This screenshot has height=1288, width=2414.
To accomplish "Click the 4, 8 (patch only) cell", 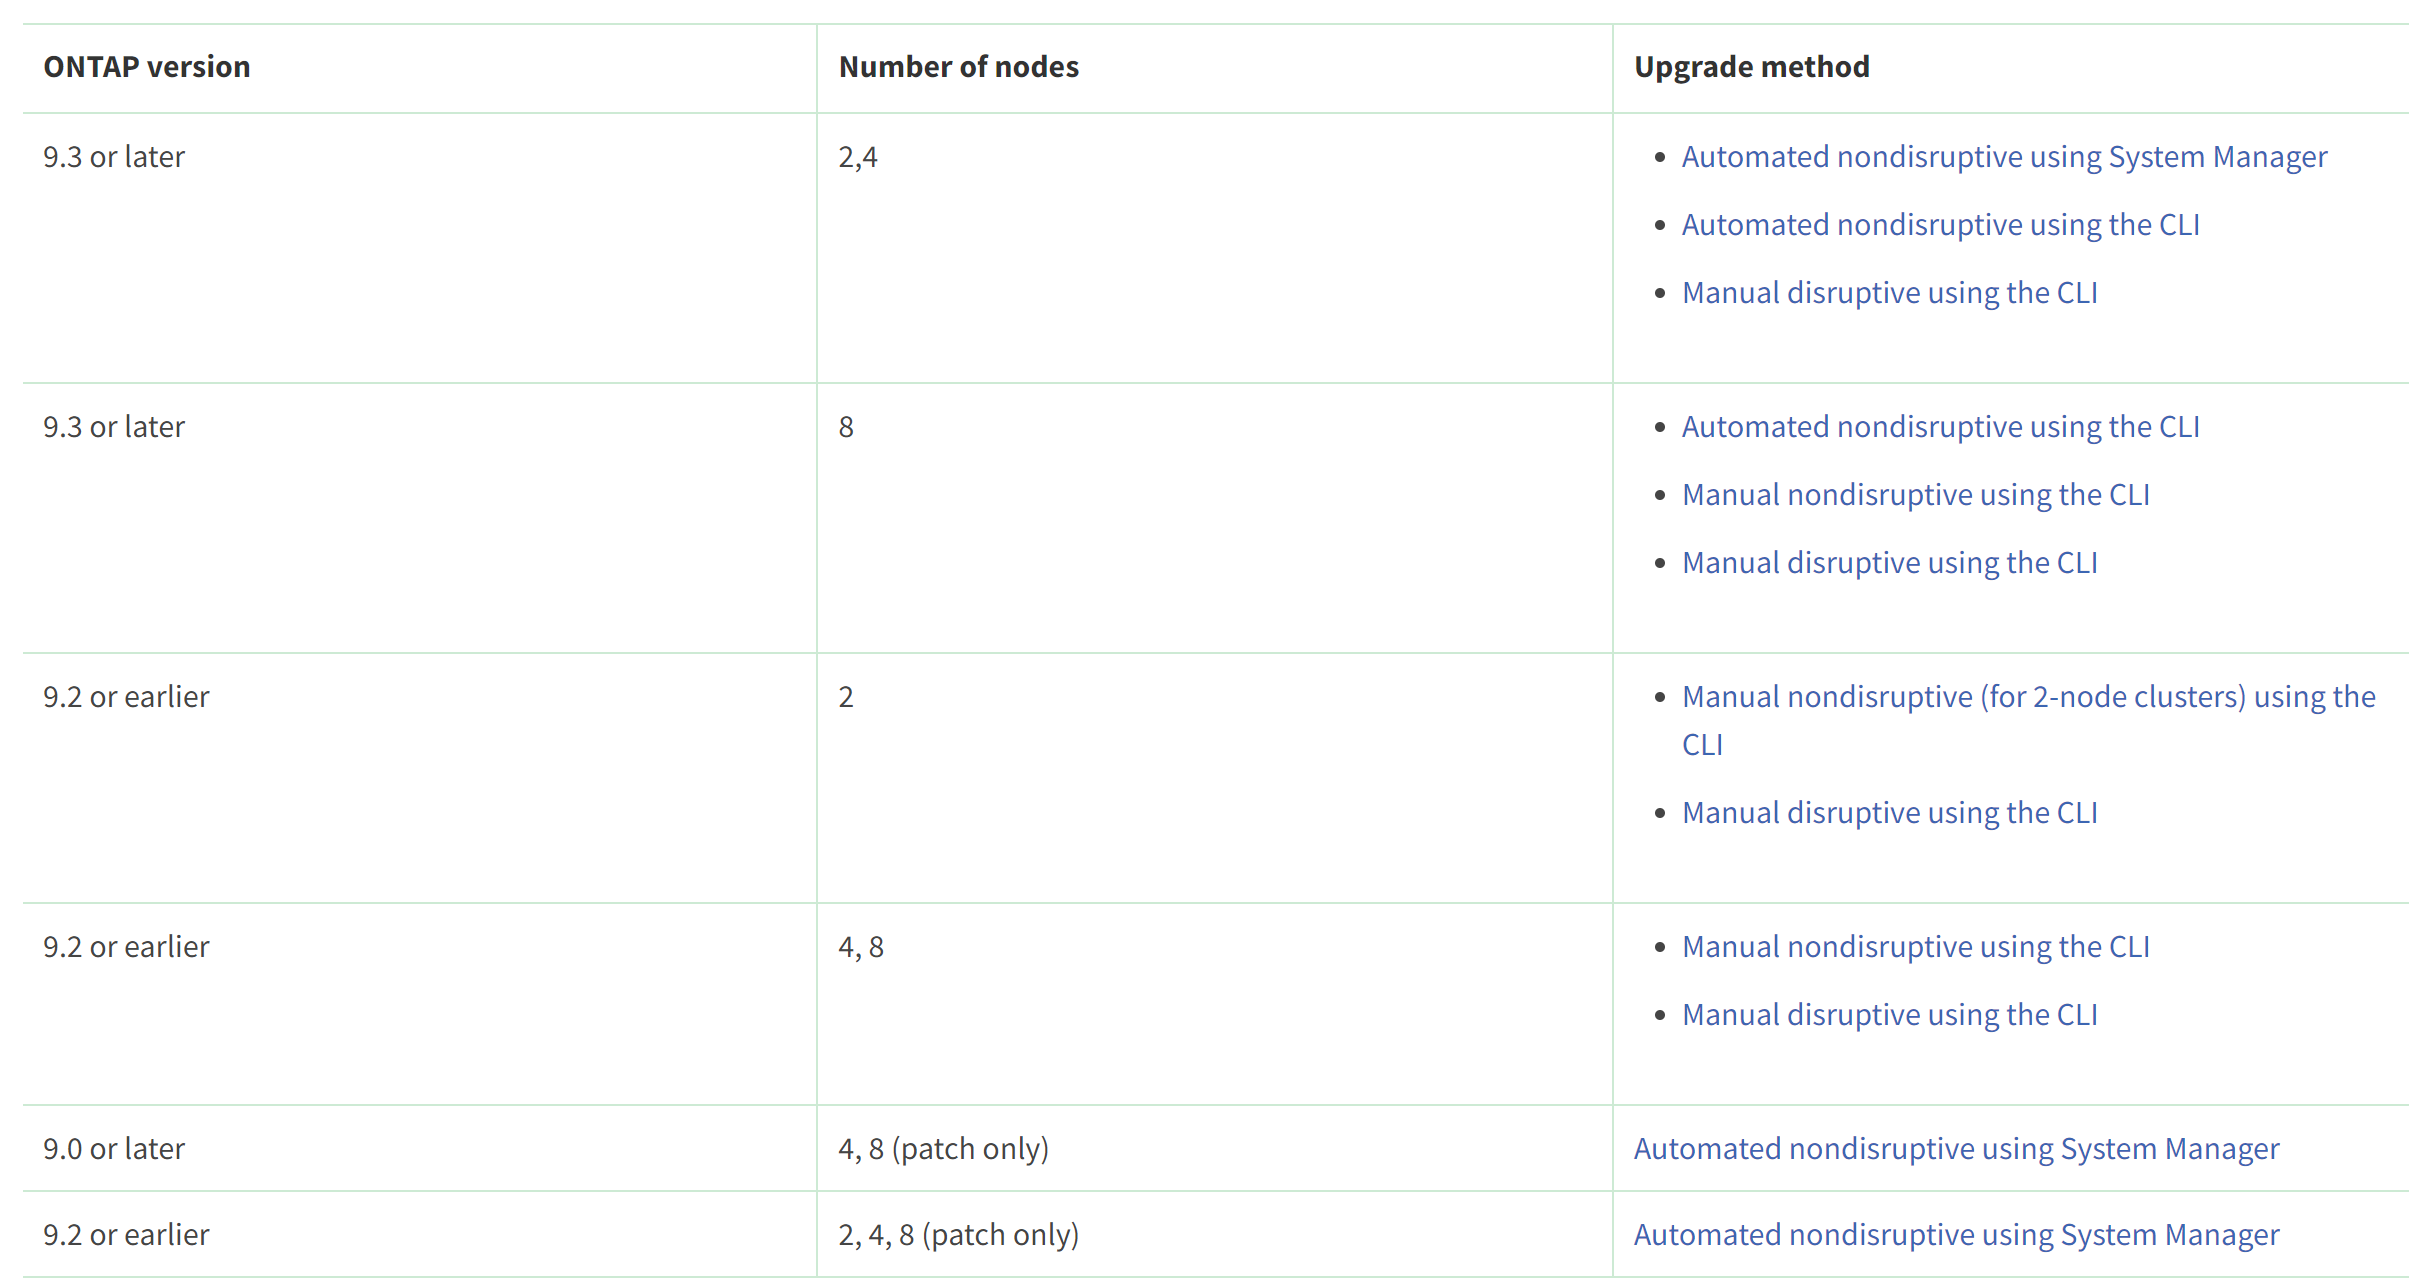I will click(x=943, y=1149).
